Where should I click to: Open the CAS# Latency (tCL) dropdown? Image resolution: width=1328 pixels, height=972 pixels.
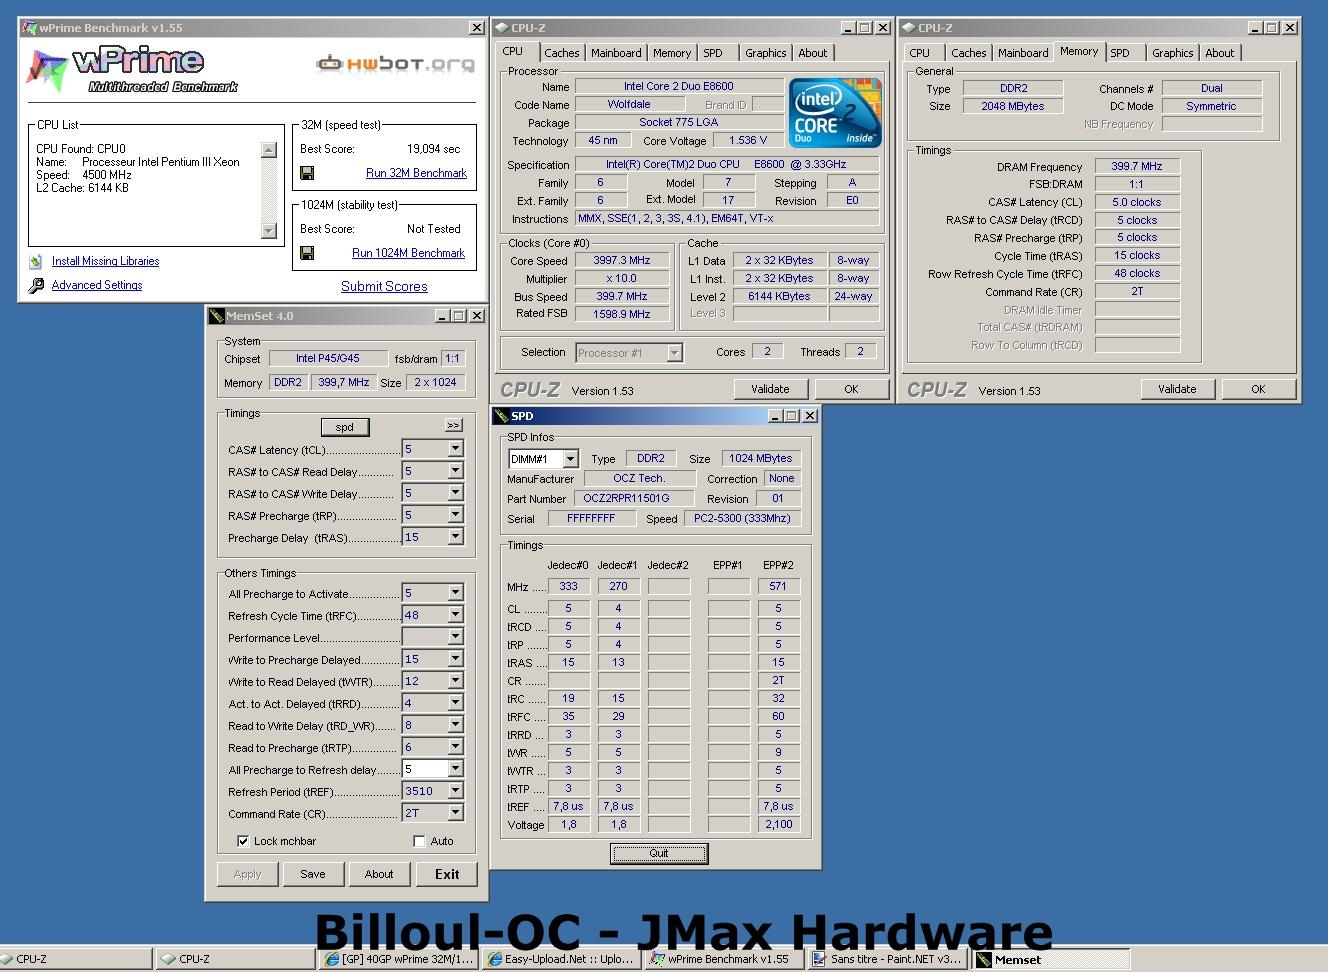455,449
